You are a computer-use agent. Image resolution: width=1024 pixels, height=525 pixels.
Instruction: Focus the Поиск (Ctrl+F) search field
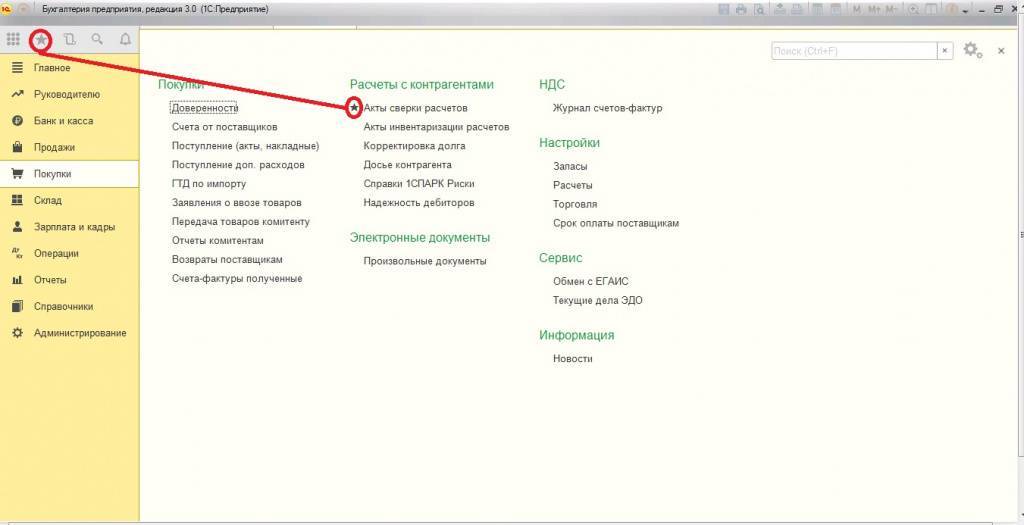(x=853, y=51)
